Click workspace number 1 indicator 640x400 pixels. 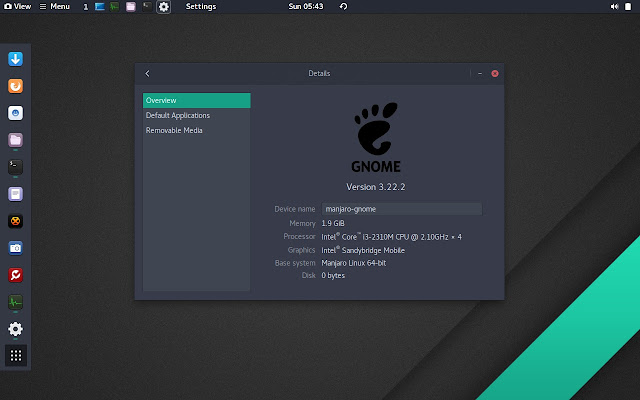(85, 7)
